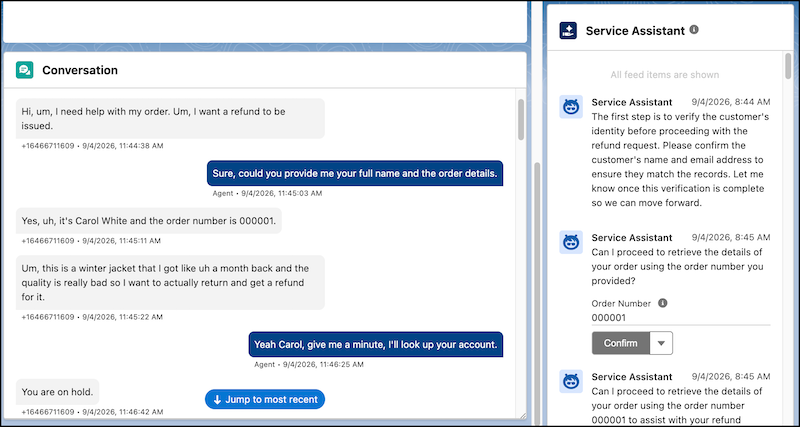Image resolution: width=800 pixels, height=427 pixels.
Task: Click the bottom assistant message mentioning order number 000001
Action: pos(677,406)
